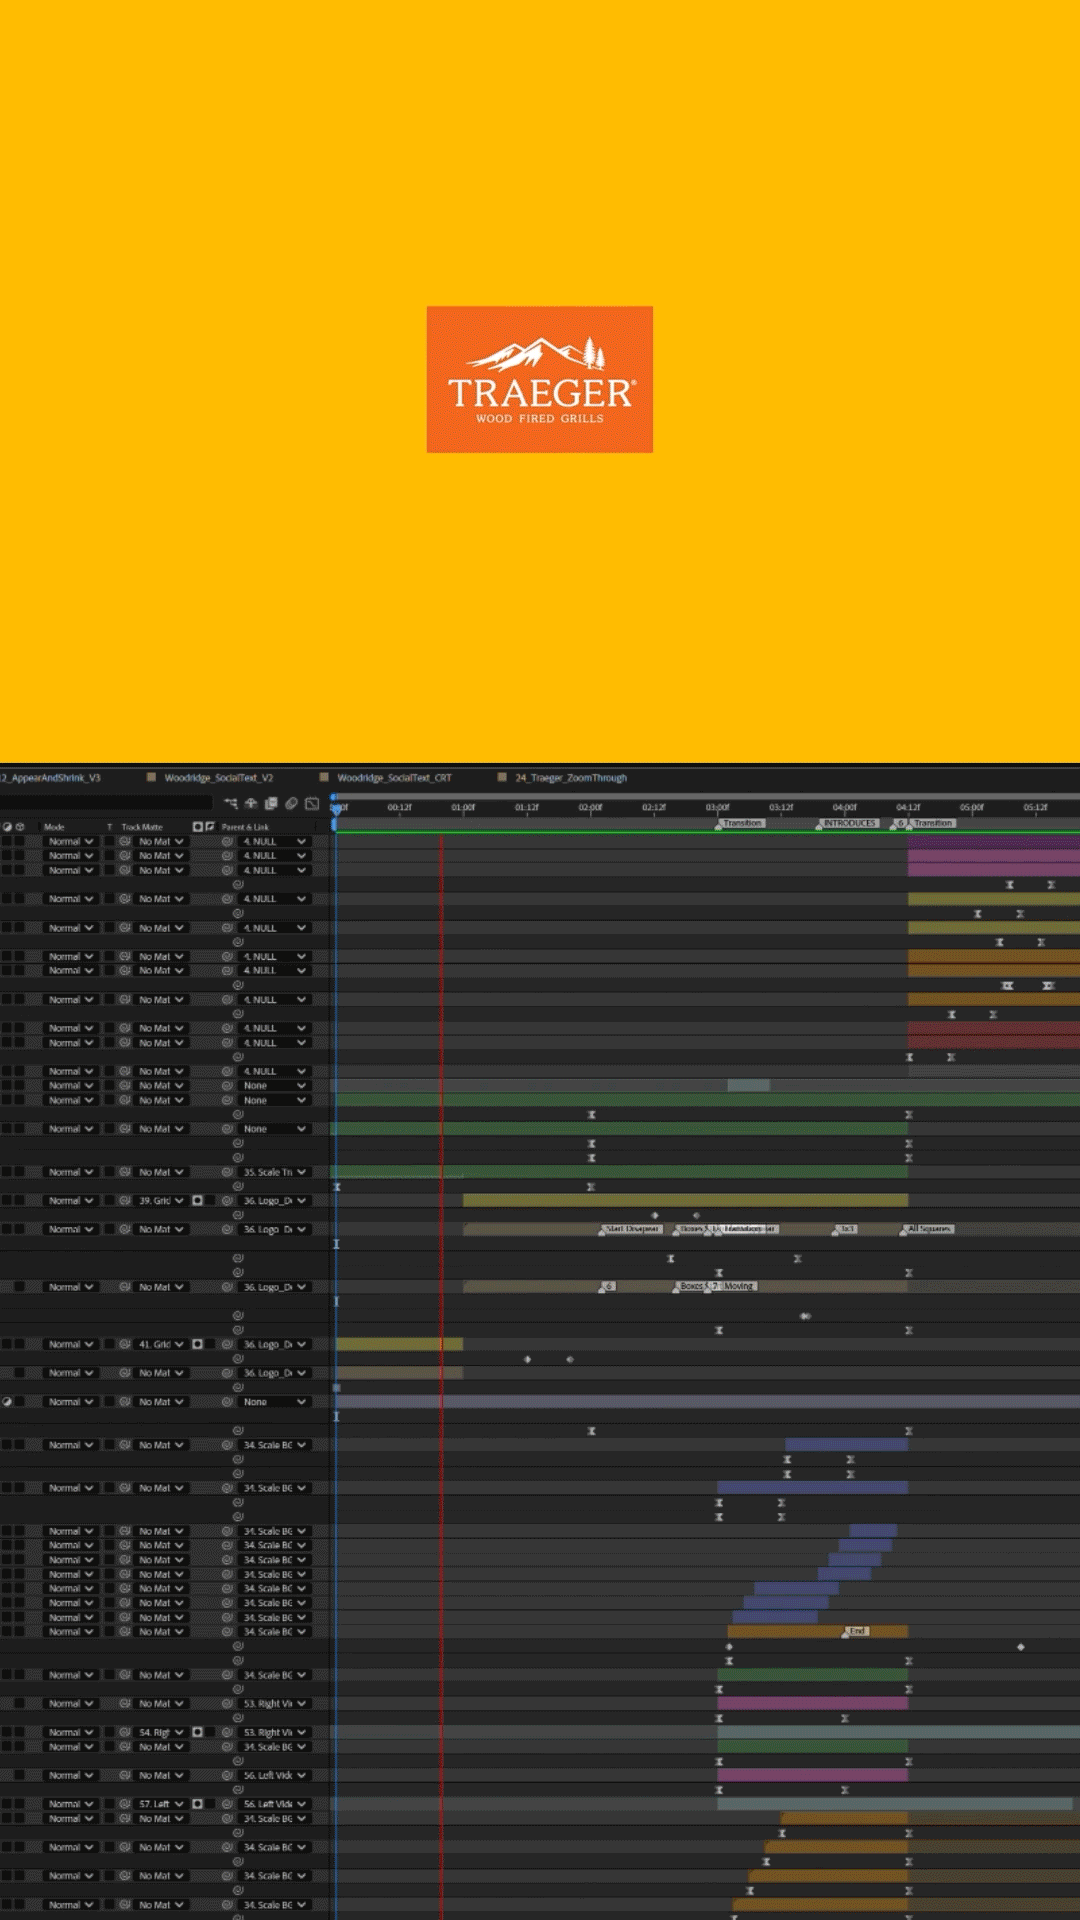Click the time navigator bar above ruler
1080x1920 pixels.
tap(706, 796)
